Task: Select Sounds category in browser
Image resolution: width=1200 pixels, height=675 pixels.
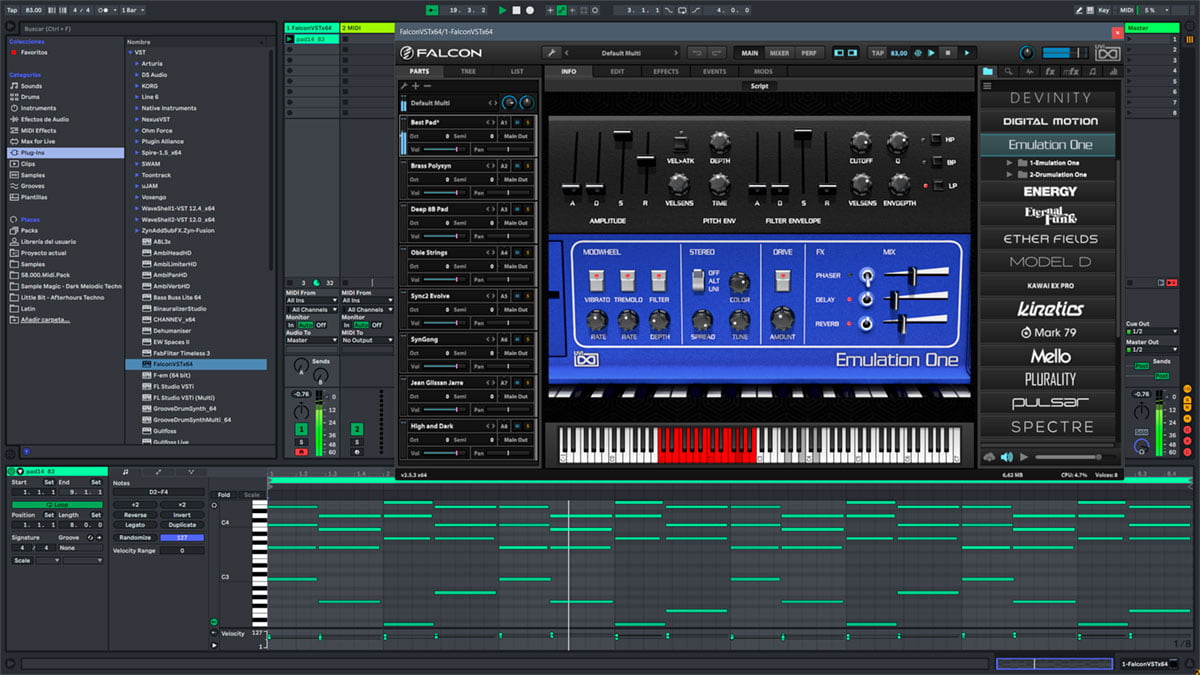Action: pyautogui.click(x=31, y=86)
